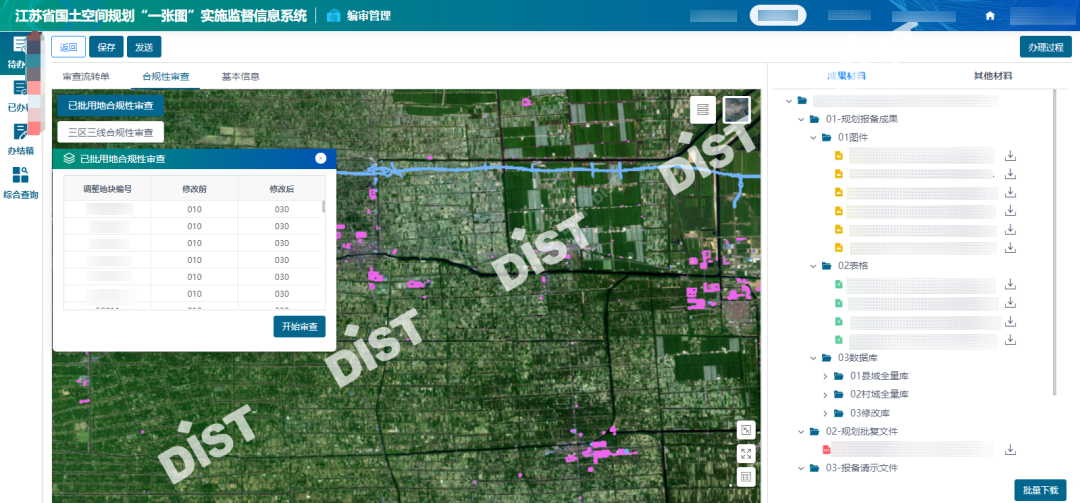Click the 返回 button
Viewport: 1080px width, 503px height.
pos(68,47)
